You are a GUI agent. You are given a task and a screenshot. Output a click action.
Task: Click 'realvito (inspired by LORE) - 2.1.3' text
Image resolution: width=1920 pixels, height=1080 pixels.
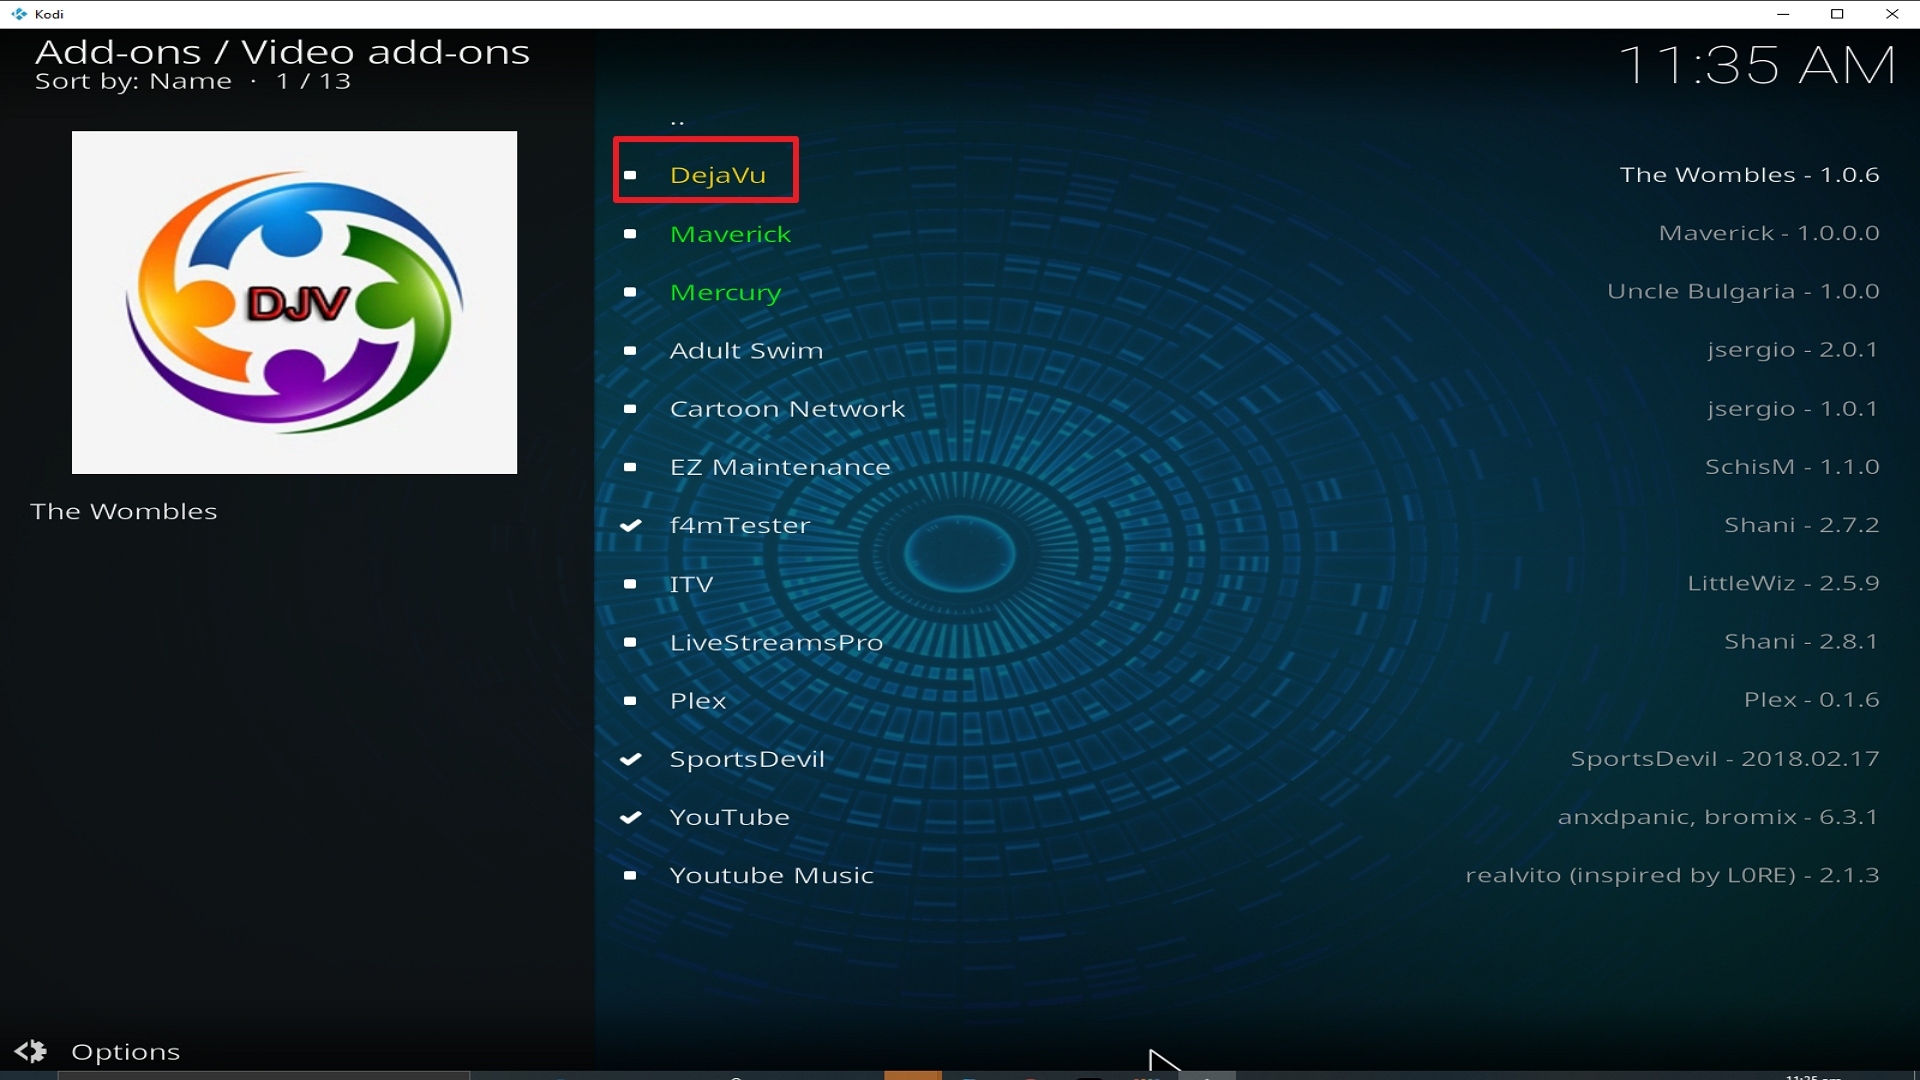click(x=1672, y=876)
